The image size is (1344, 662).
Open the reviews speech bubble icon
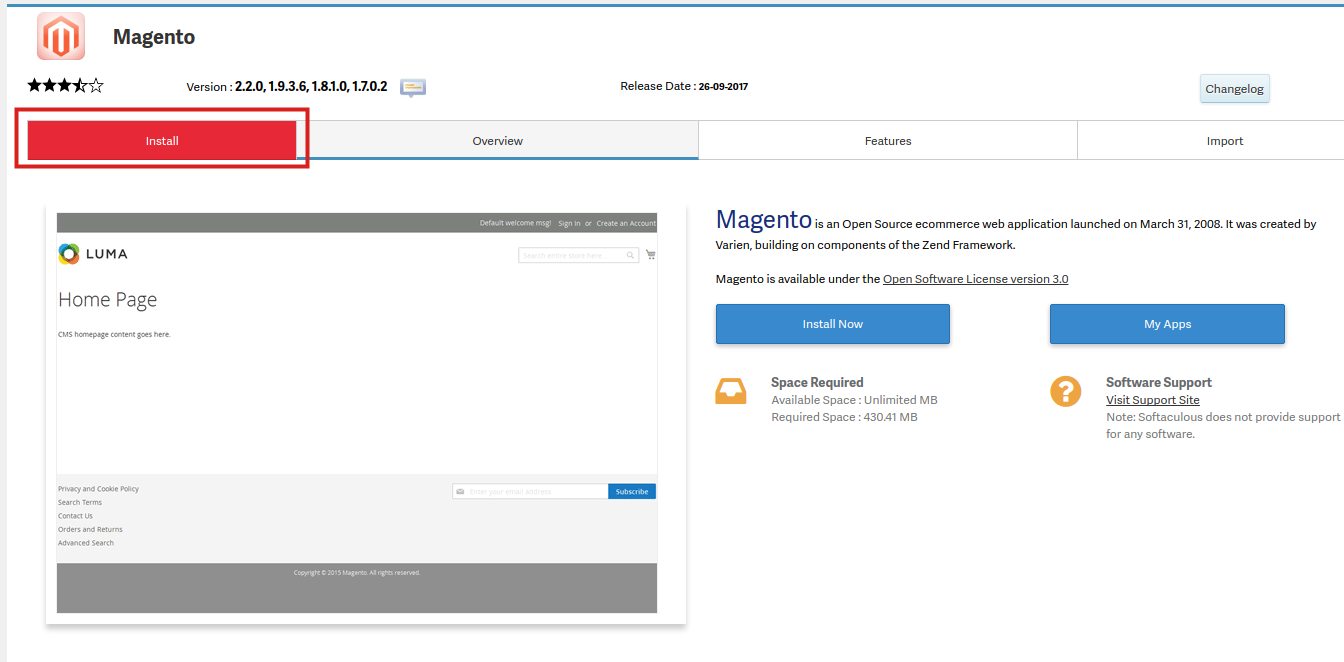click(x=413, y=87)
